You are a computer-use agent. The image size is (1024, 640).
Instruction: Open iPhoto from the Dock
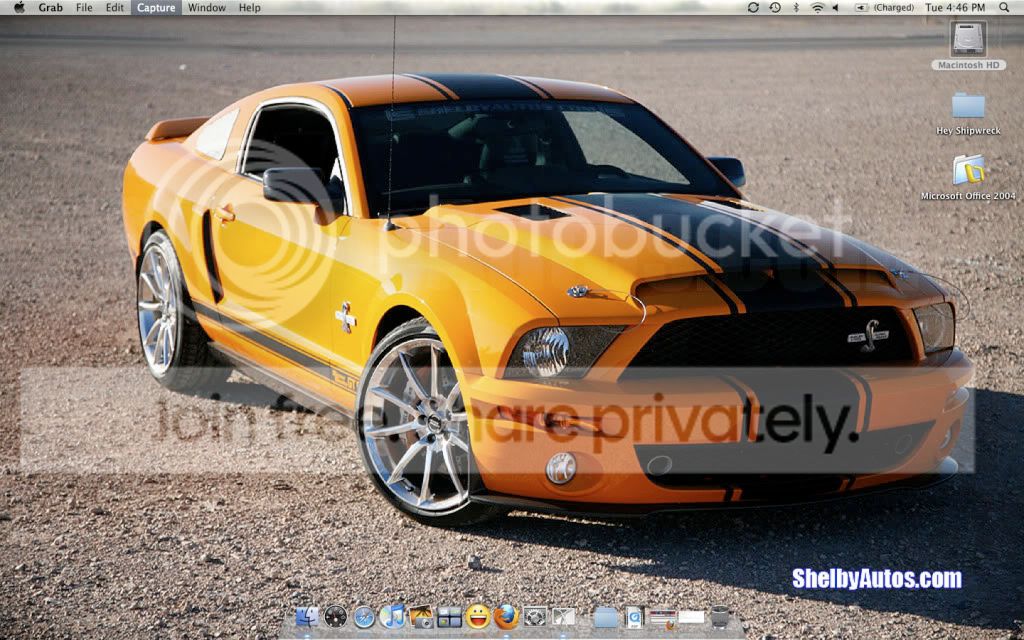click(421, 616)
